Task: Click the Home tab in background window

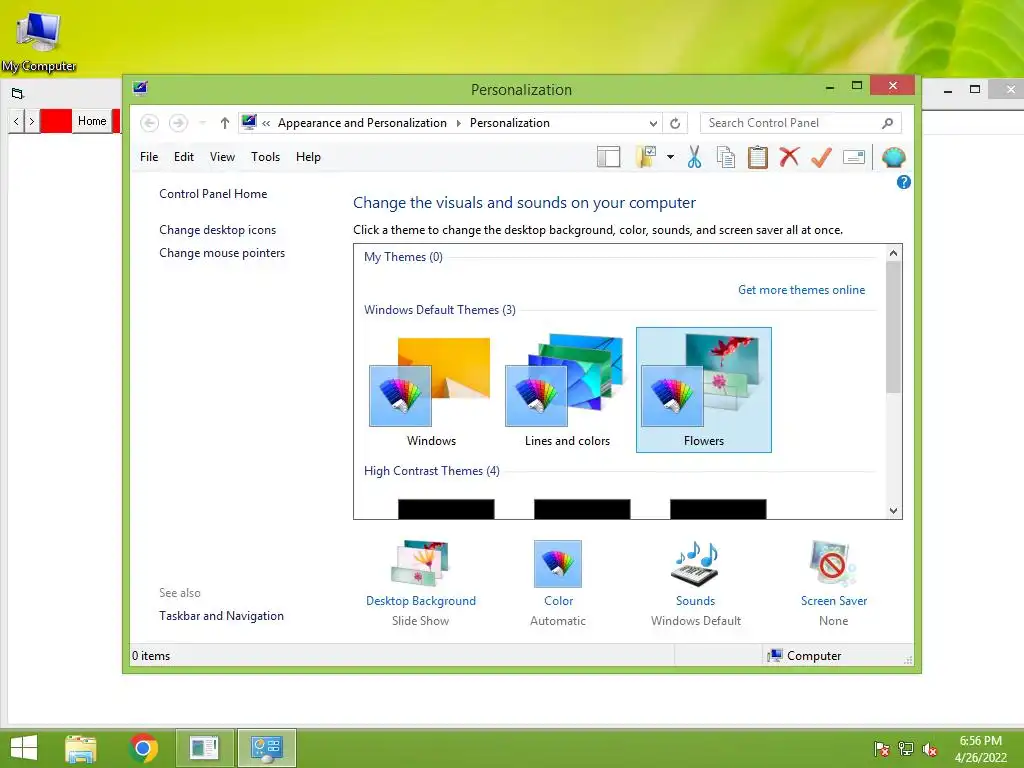Action: 92,121
